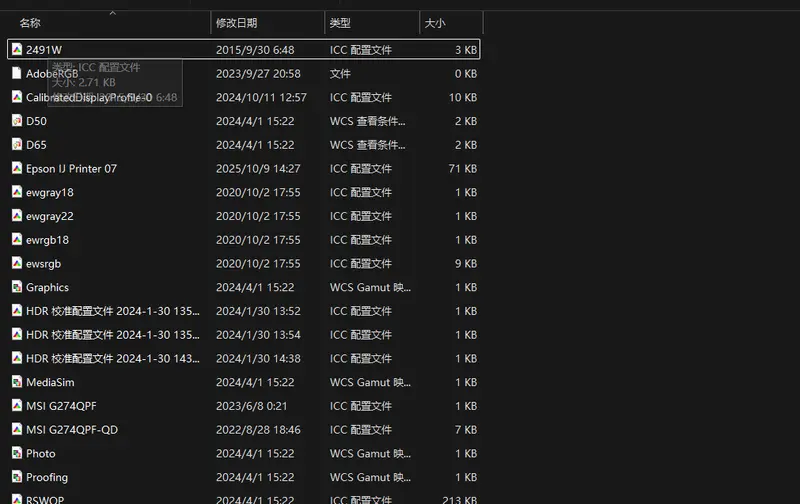Click WCS Gamut type cell in MediaSim row
The width and height of the screenshot is (800, 504).
click(370, 382)
